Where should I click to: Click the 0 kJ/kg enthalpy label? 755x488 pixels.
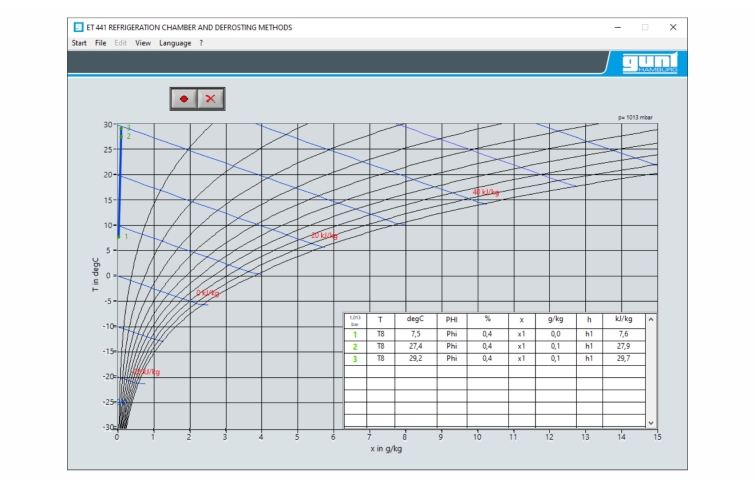tap(208, 293)
